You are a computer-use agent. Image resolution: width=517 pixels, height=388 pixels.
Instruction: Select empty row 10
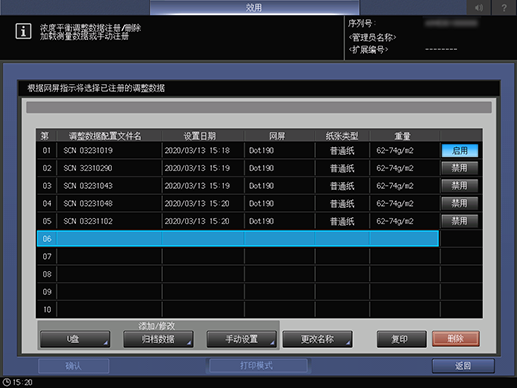coord(237,309)
